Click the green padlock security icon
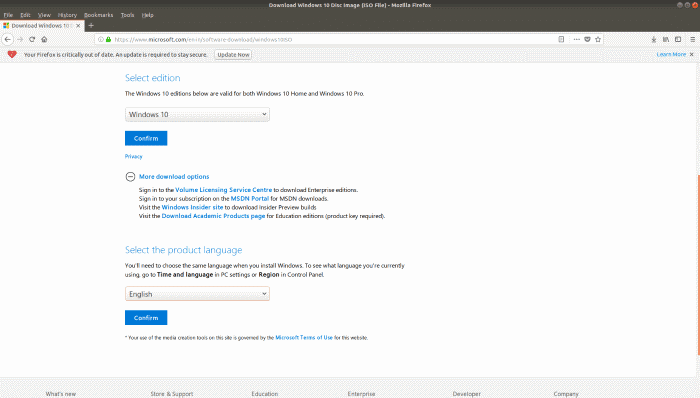The image size is (700, 398). pyautogui.click(x=108, y=39)
